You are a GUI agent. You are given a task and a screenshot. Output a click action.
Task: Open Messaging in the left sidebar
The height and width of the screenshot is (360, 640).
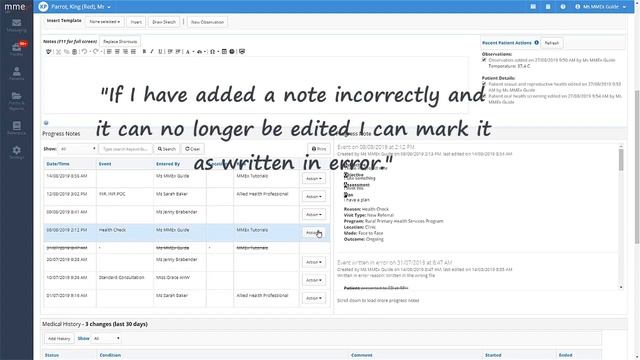pos(16,25)
